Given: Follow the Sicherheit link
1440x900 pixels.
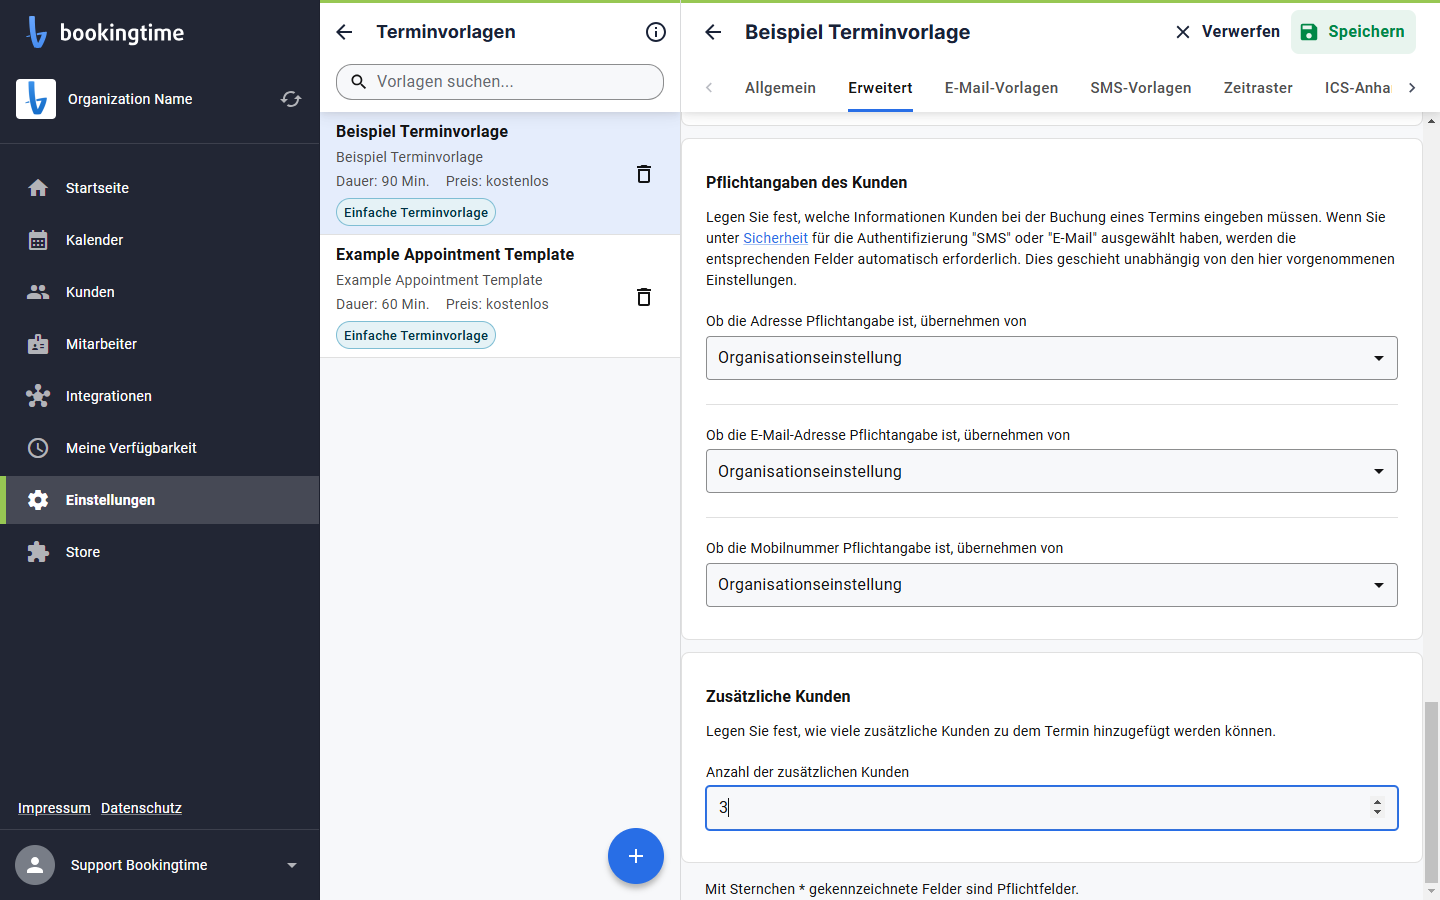Looking at the screenshot, I should click(775, 238).
